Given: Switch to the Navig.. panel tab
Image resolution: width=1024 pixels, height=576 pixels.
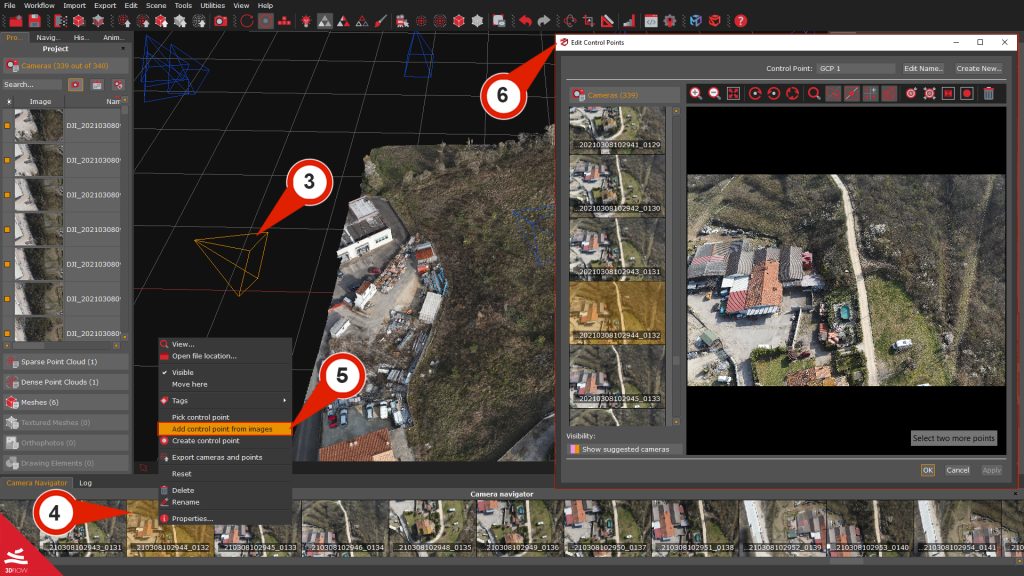Looking at the screenshot, I should point(48,37).
